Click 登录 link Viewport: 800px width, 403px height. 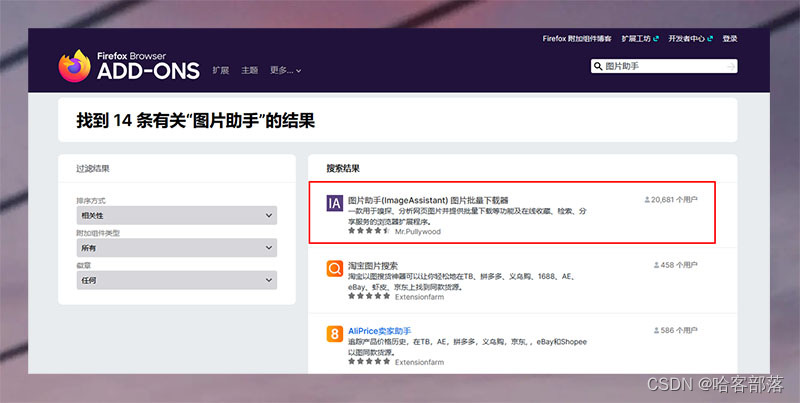pyautogui.click(x=730, y=39)
